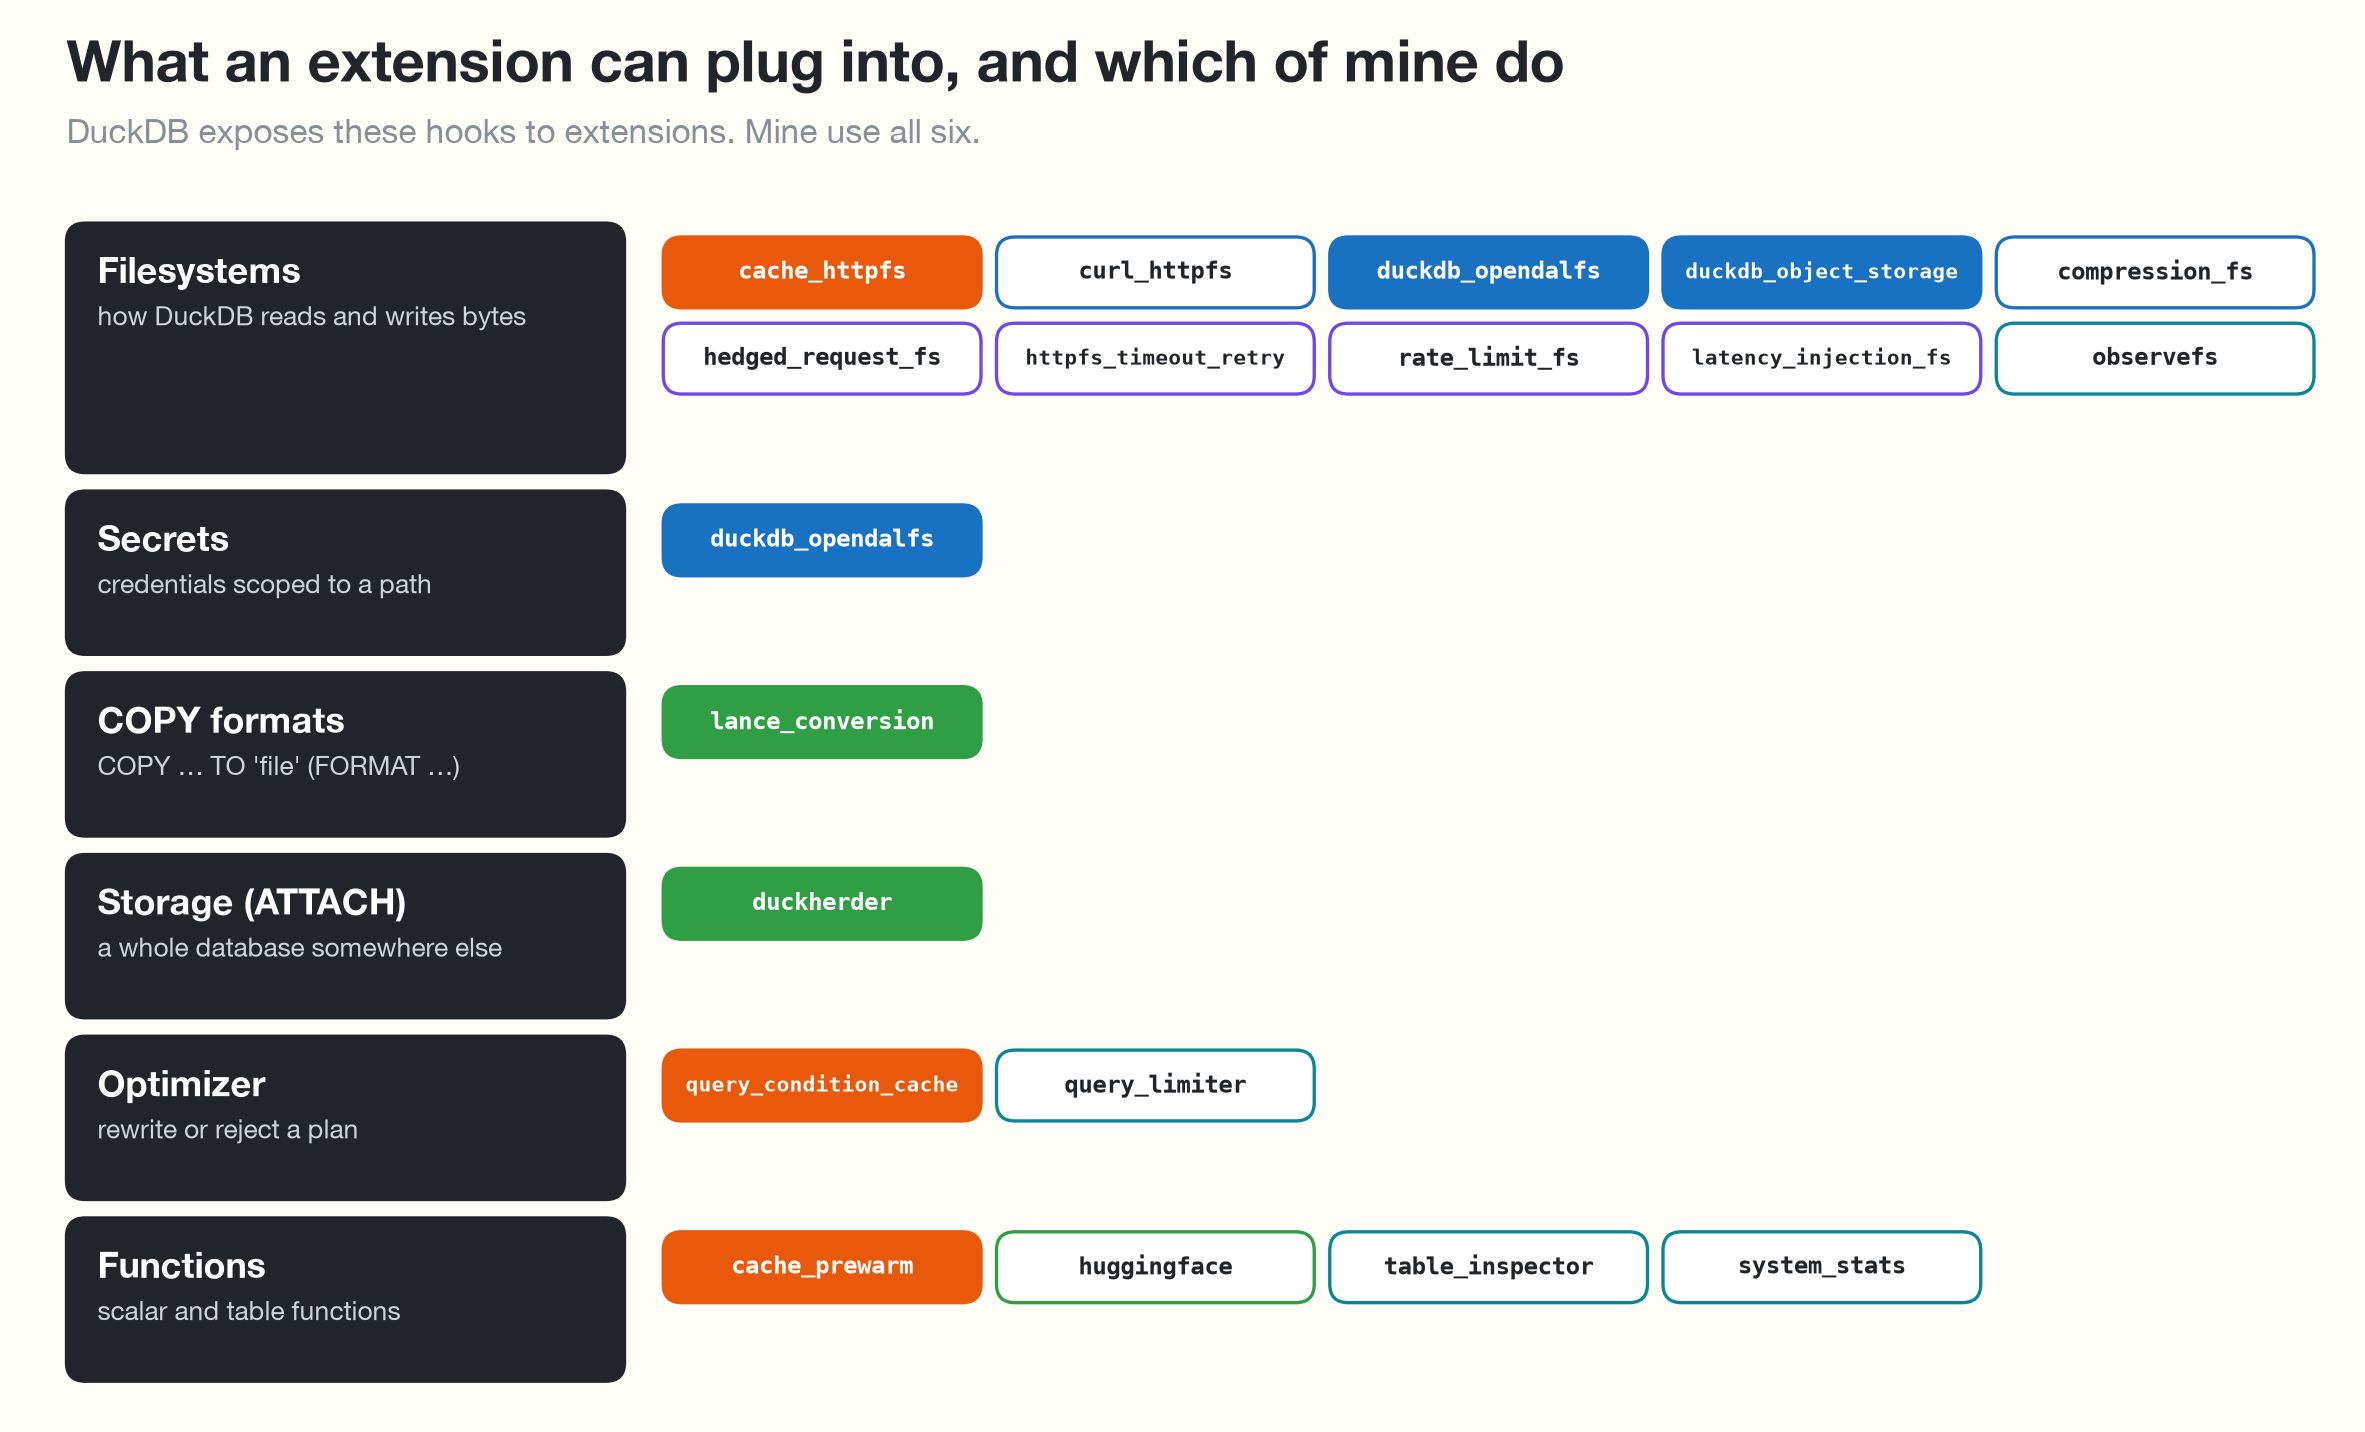Click the COPY formats category card

coord(345,754)
